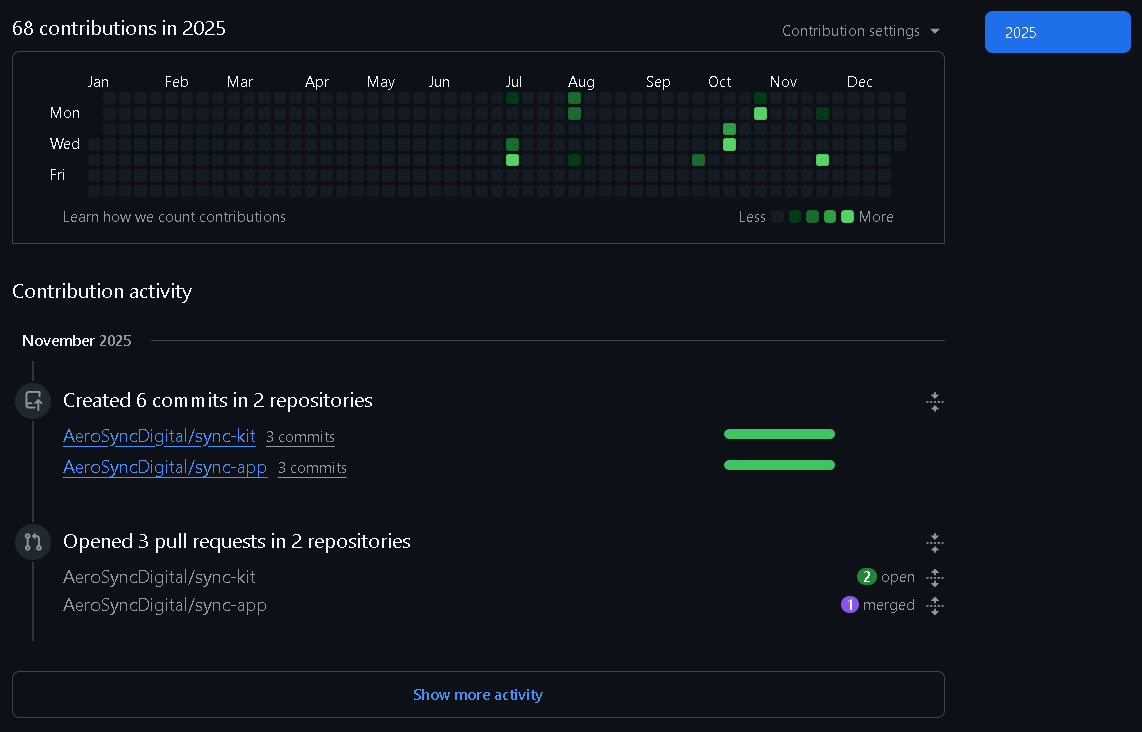The height and width of the screenshot is (732, 1142).
Task: Click the drag handle next to the commits section
Action: 935,401
